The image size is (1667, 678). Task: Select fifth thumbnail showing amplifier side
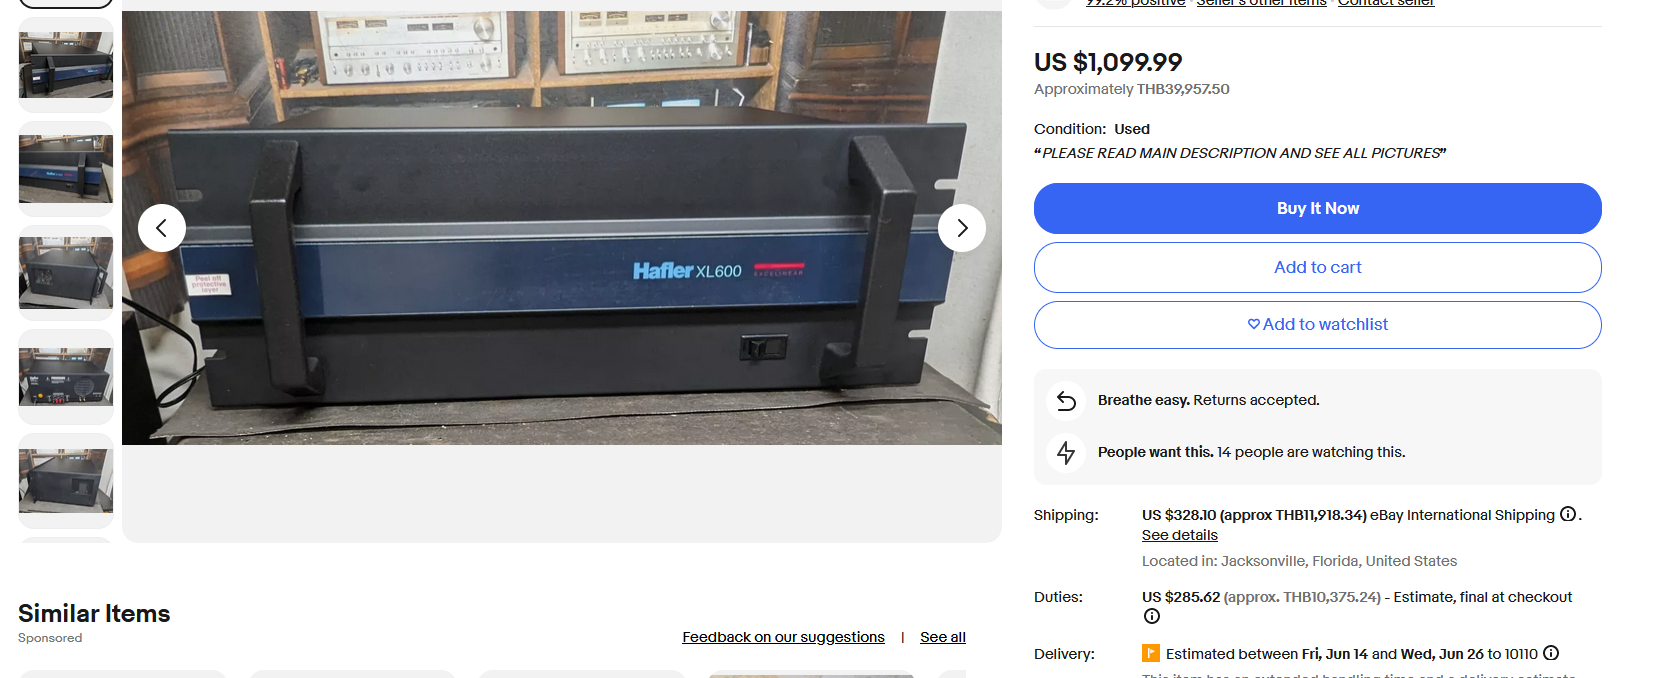tap(66, 481)
